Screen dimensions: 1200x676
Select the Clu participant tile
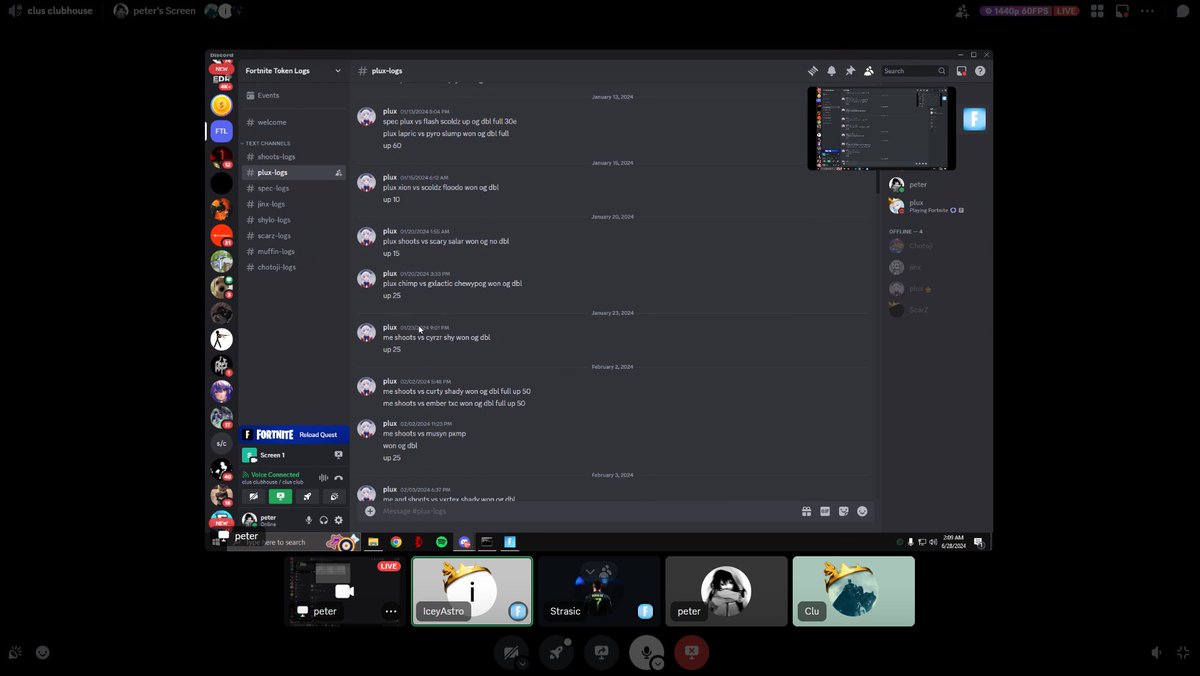[x=853, y=591]
